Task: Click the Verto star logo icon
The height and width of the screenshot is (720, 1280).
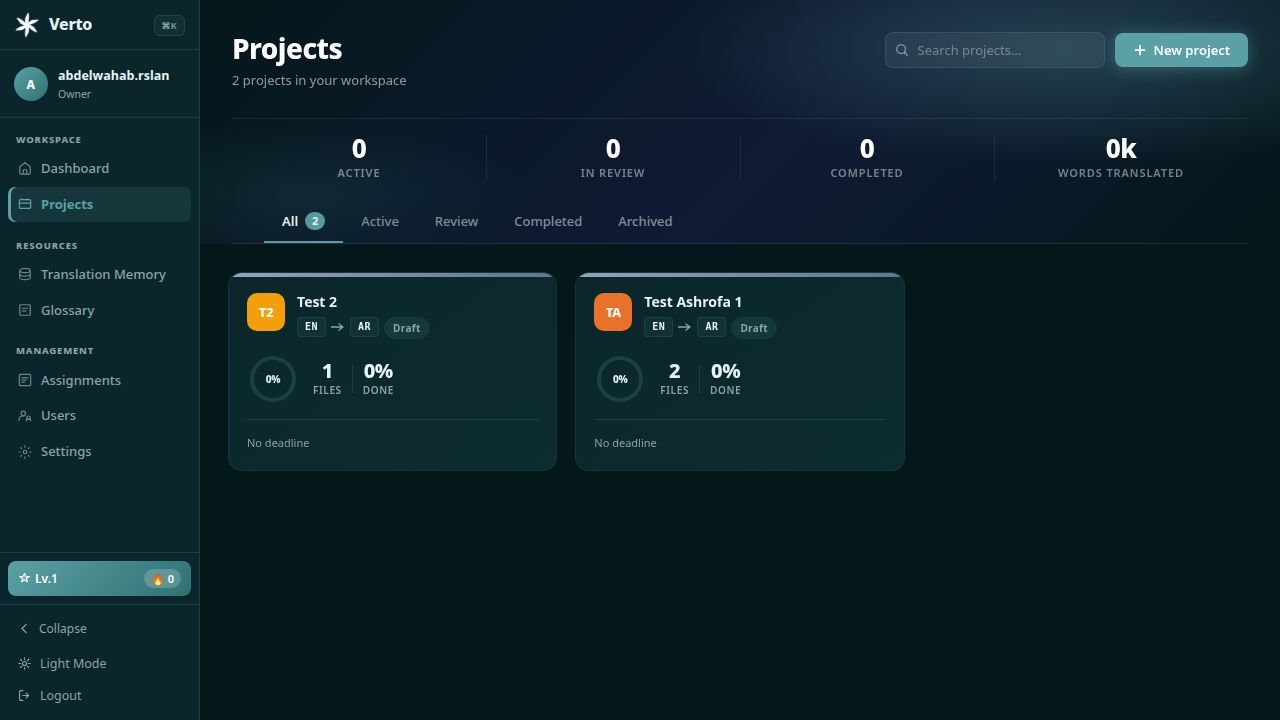Action: pos(27,25)
